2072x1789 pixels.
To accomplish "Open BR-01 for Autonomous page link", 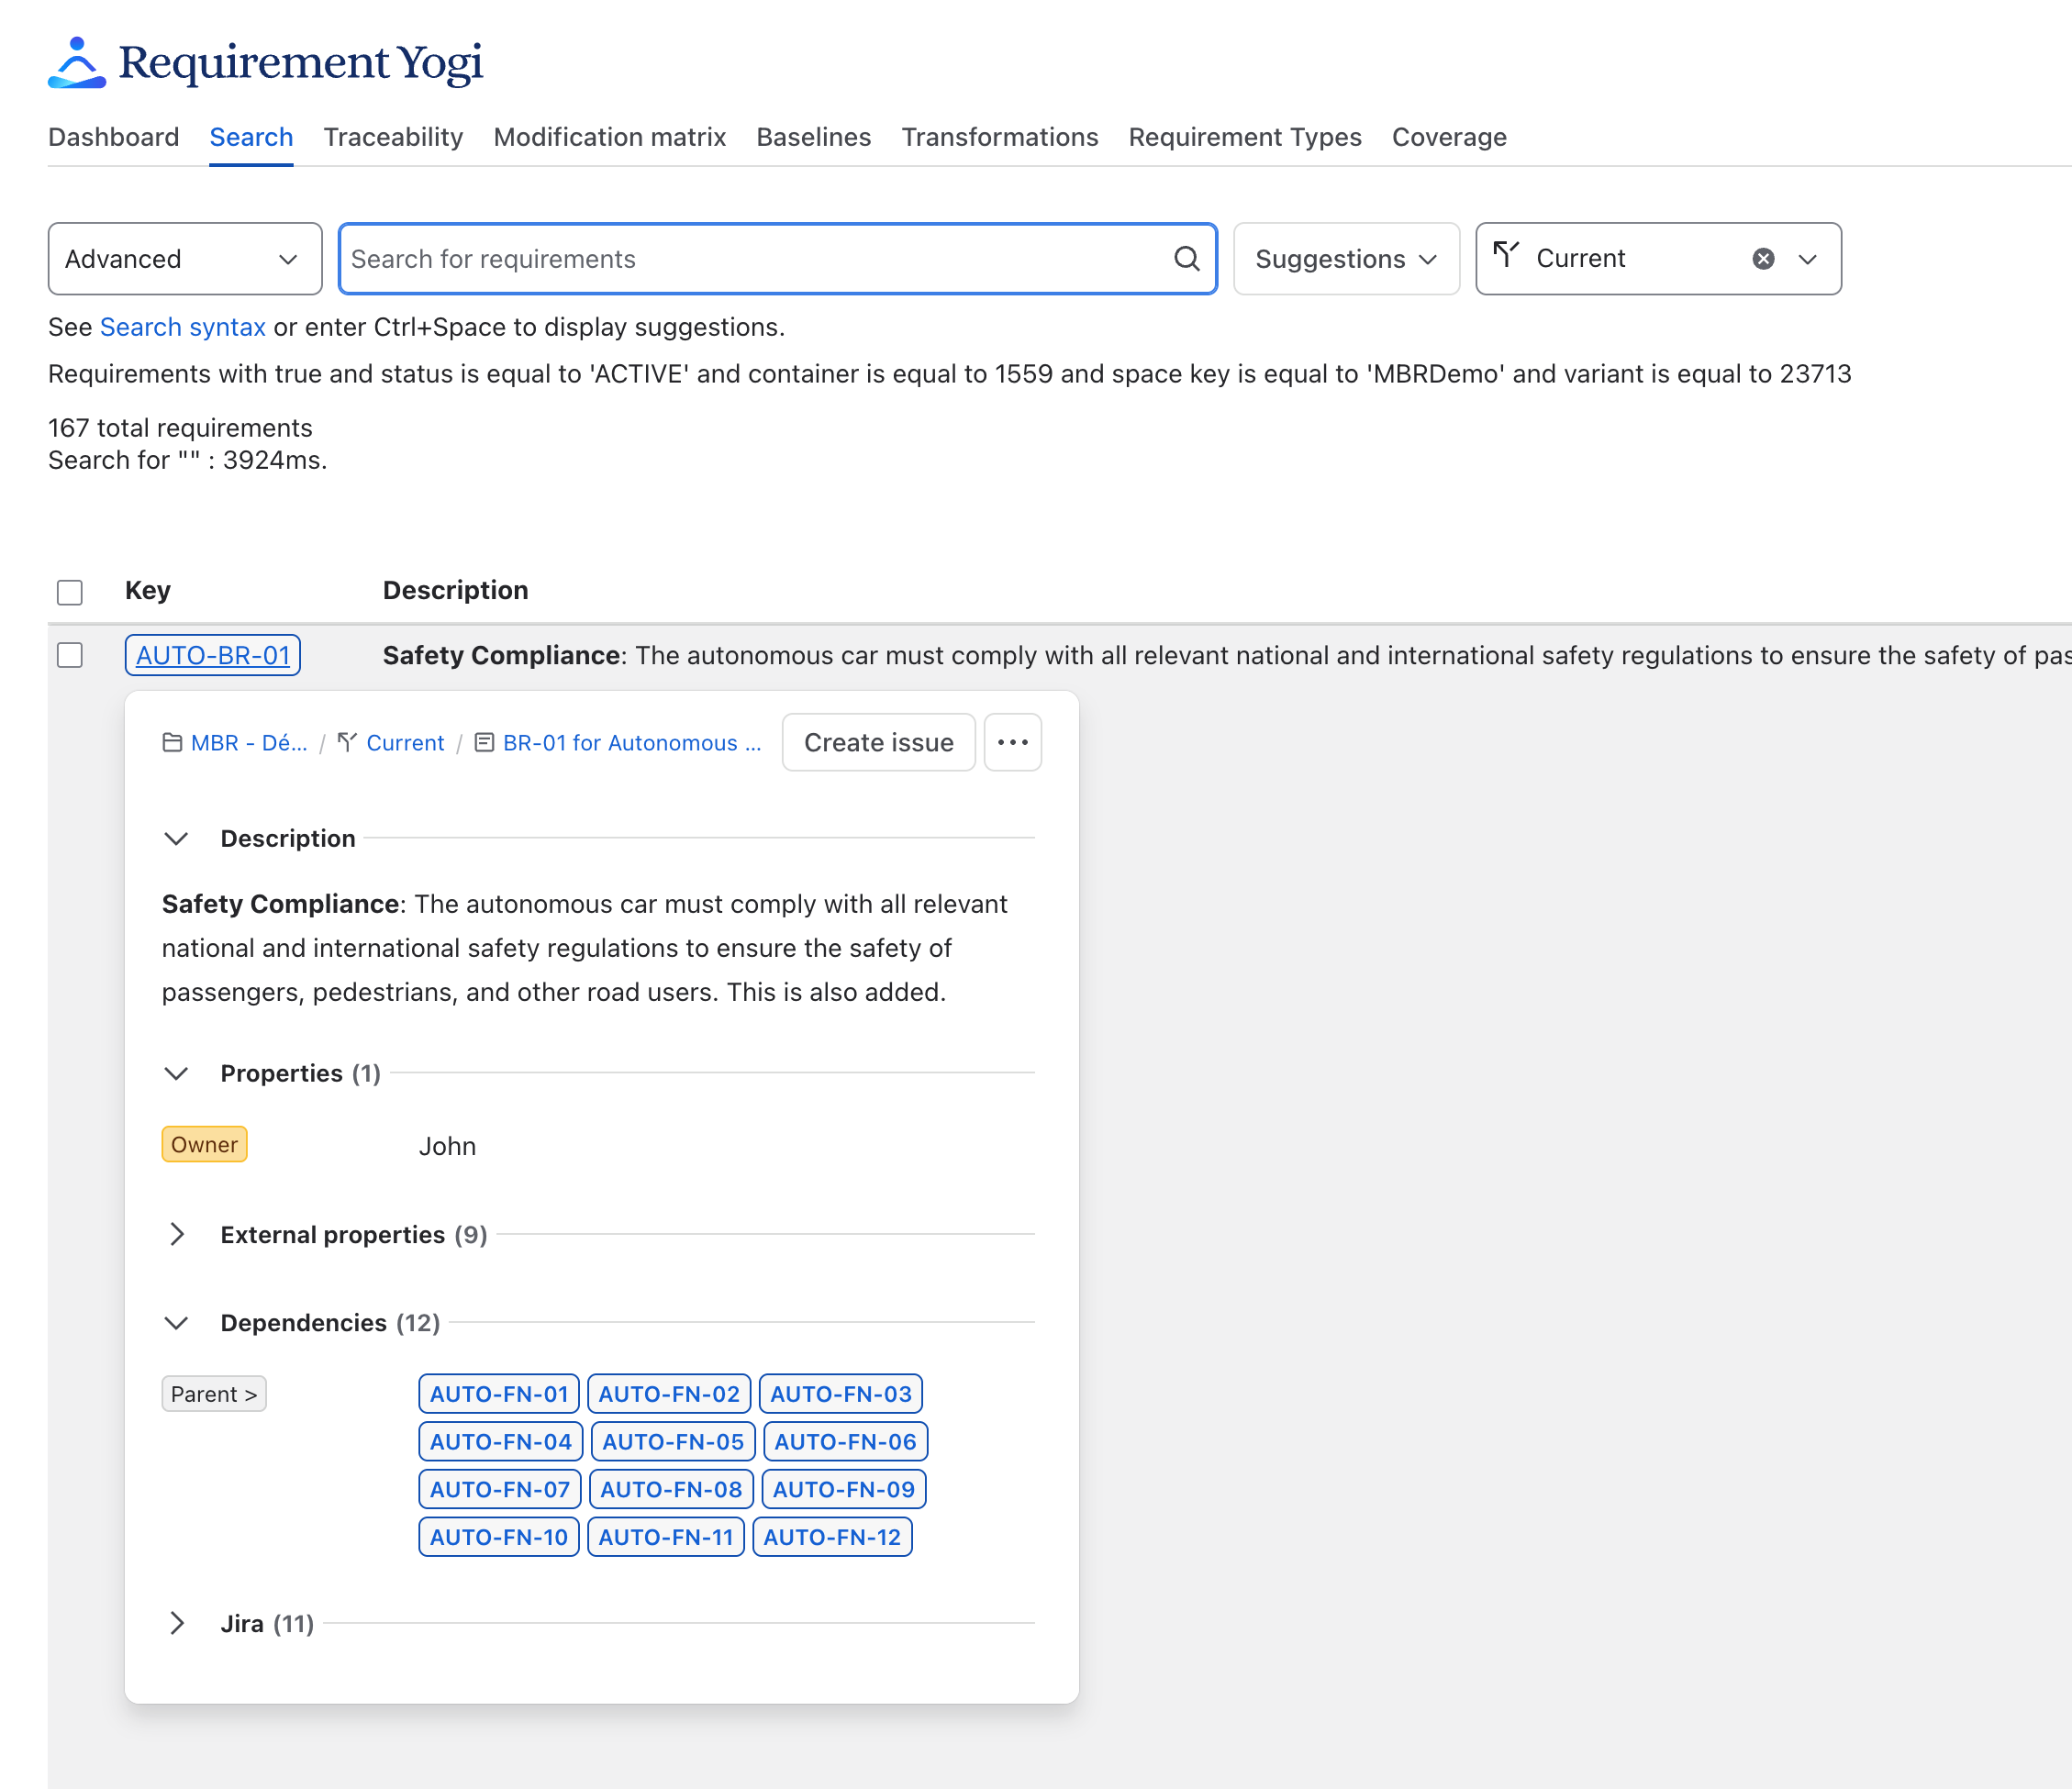I will tap(632, 742).
